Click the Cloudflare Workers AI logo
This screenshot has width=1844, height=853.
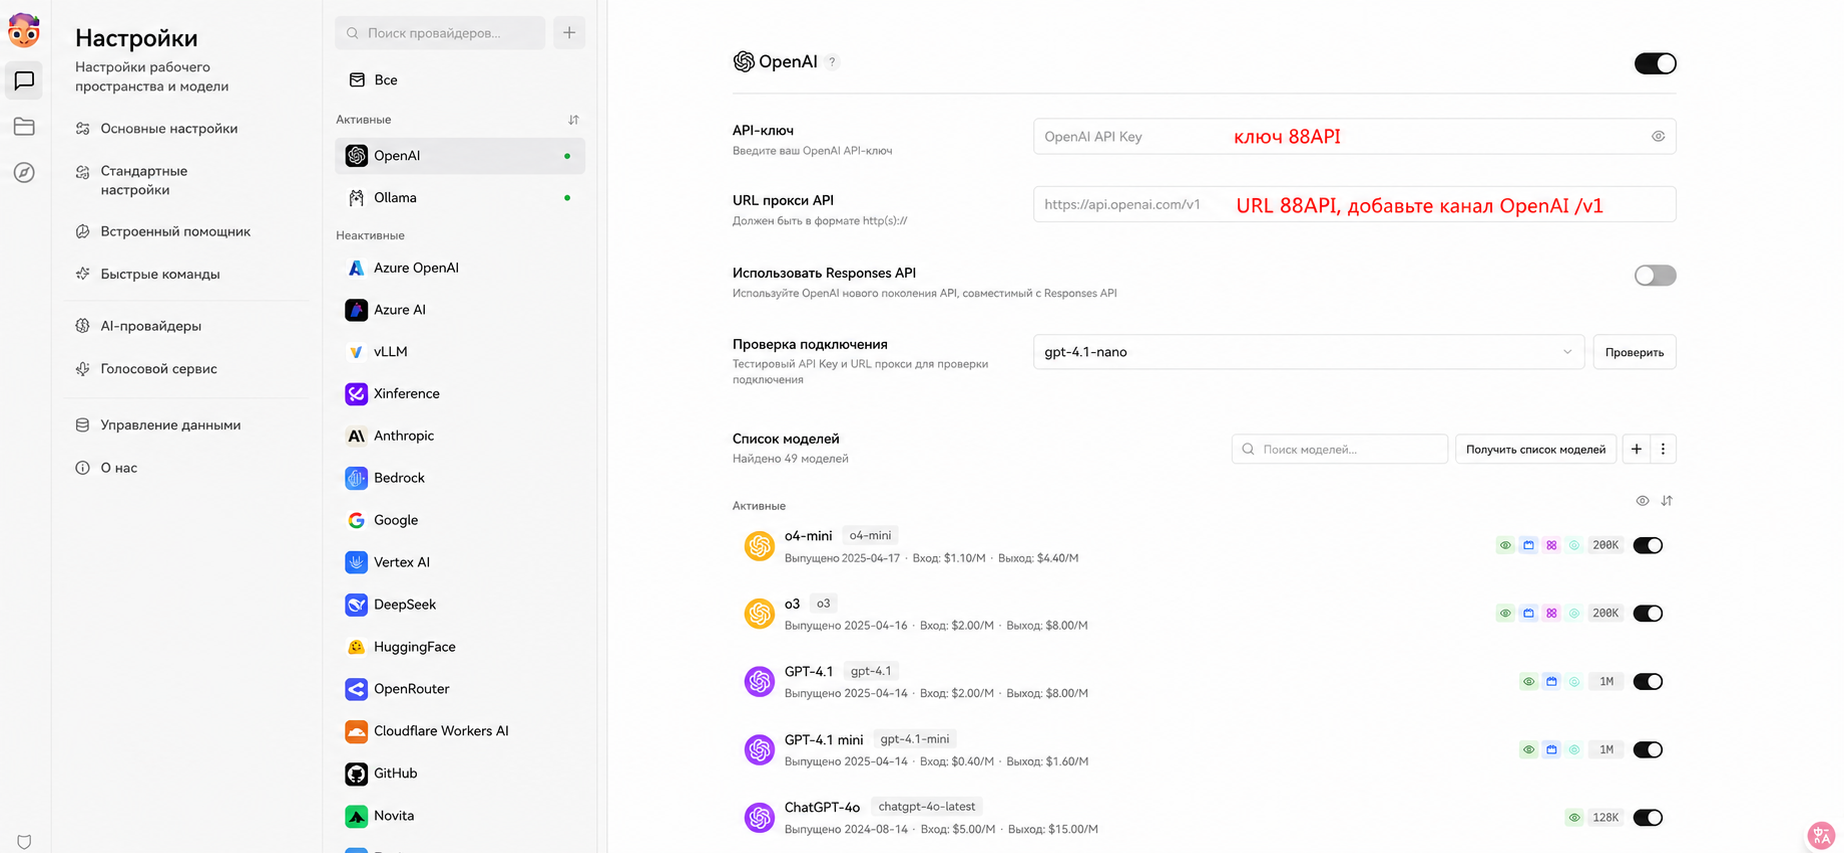pos(356,731)
